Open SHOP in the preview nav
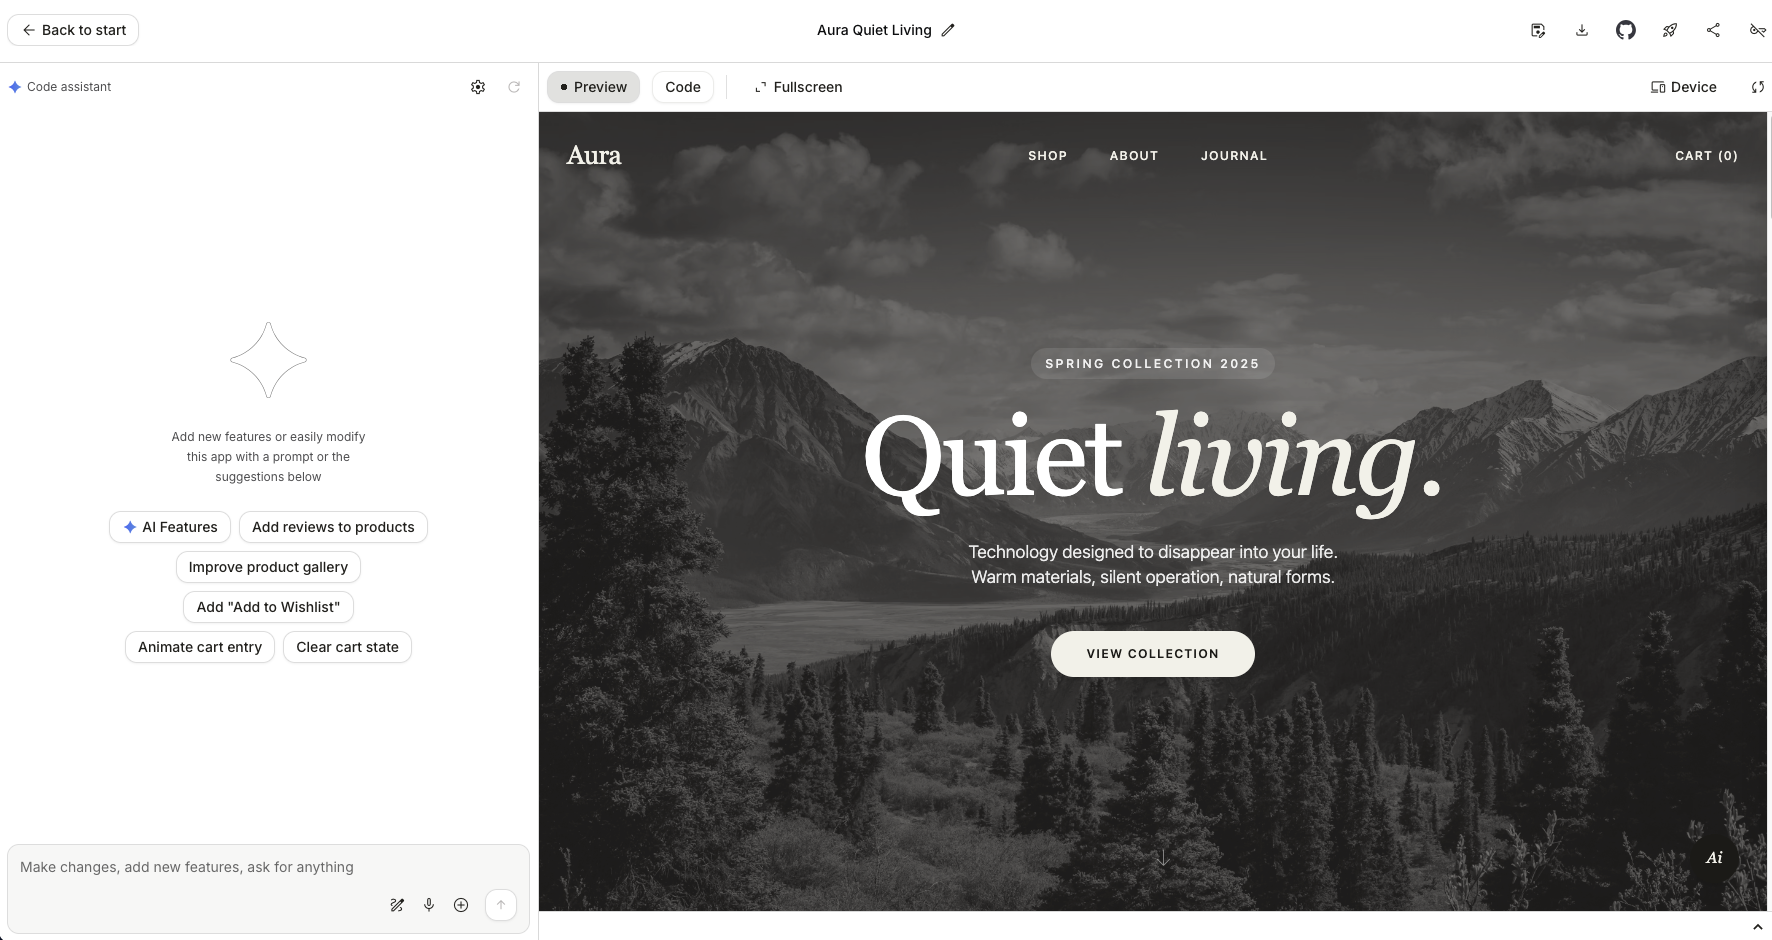This screenshot has width=1772, height=940. click(x=1047, y=156)
